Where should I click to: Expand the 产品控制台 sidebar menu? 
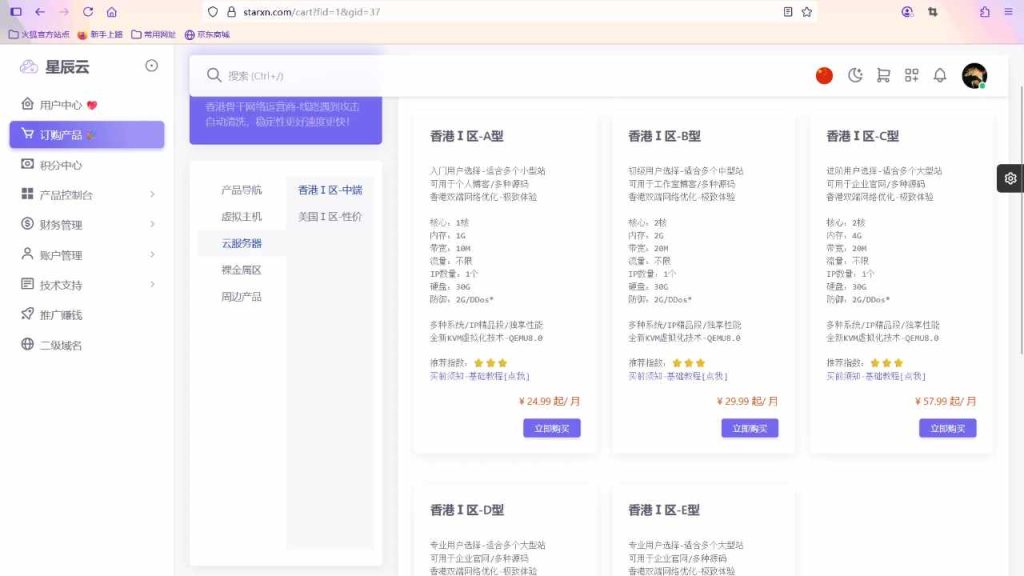[86, 195]
